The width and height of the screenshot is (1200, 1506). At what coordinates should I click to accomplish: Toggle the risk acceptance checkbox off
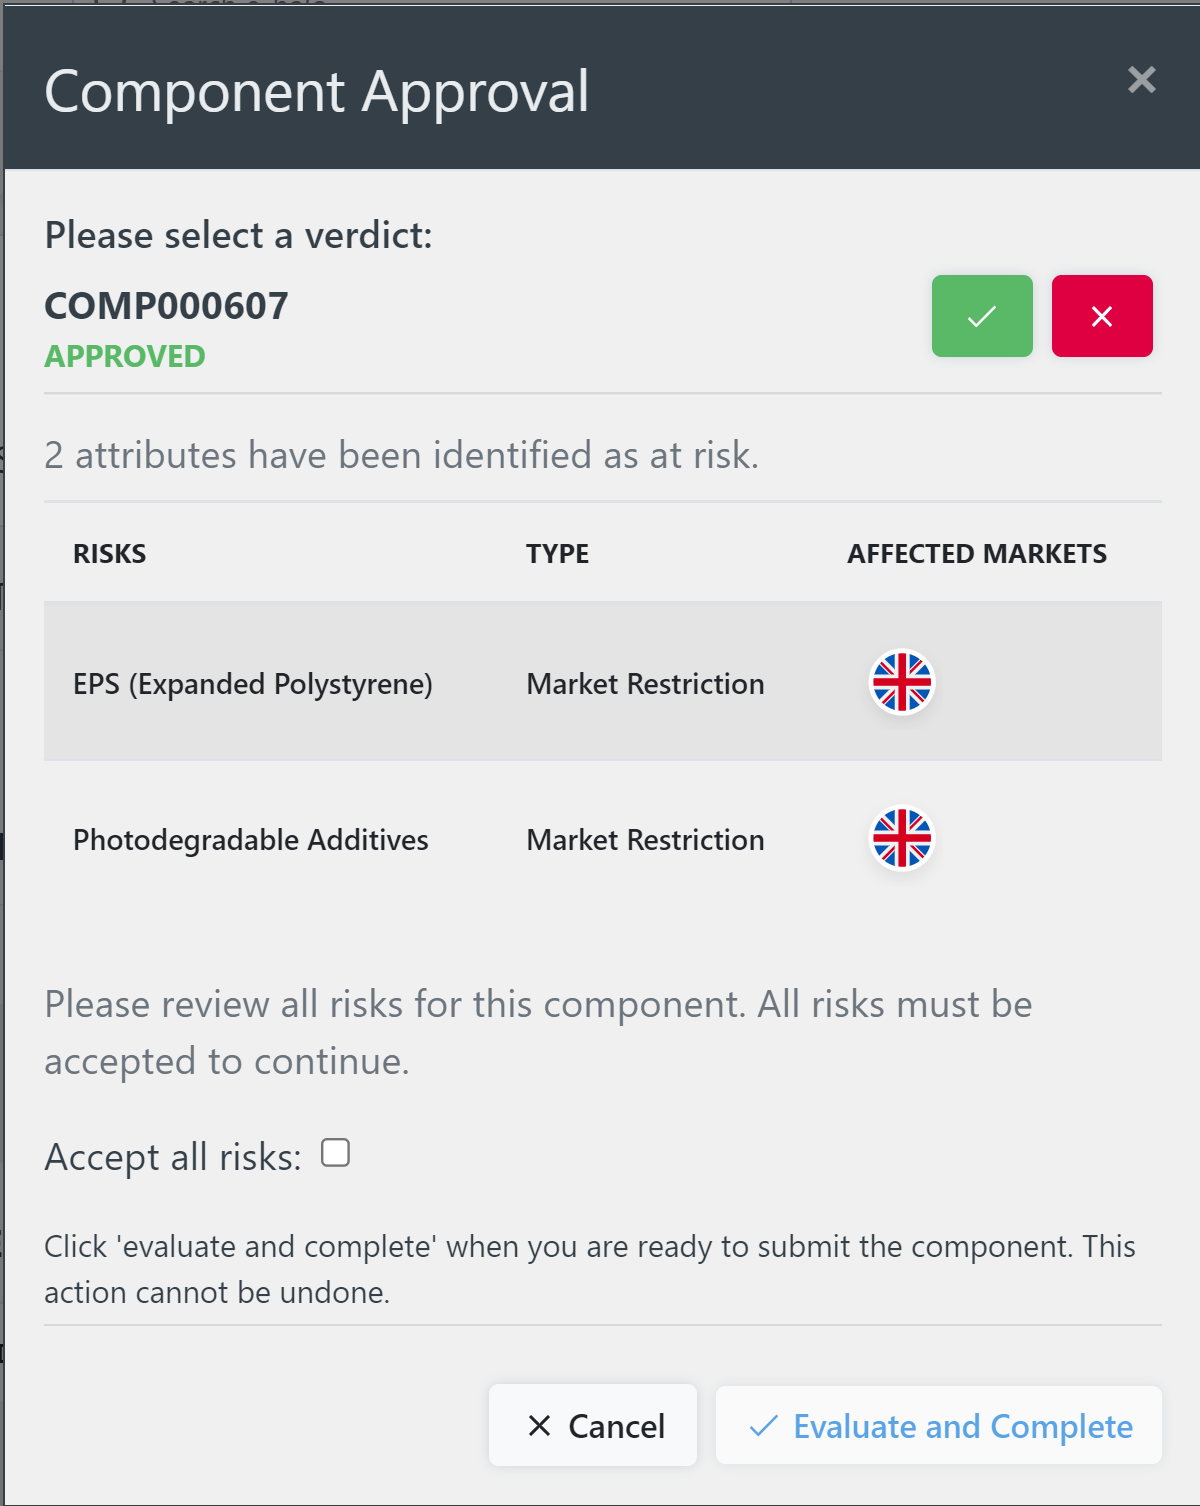pyautogui.click(x=336, y=1153)
